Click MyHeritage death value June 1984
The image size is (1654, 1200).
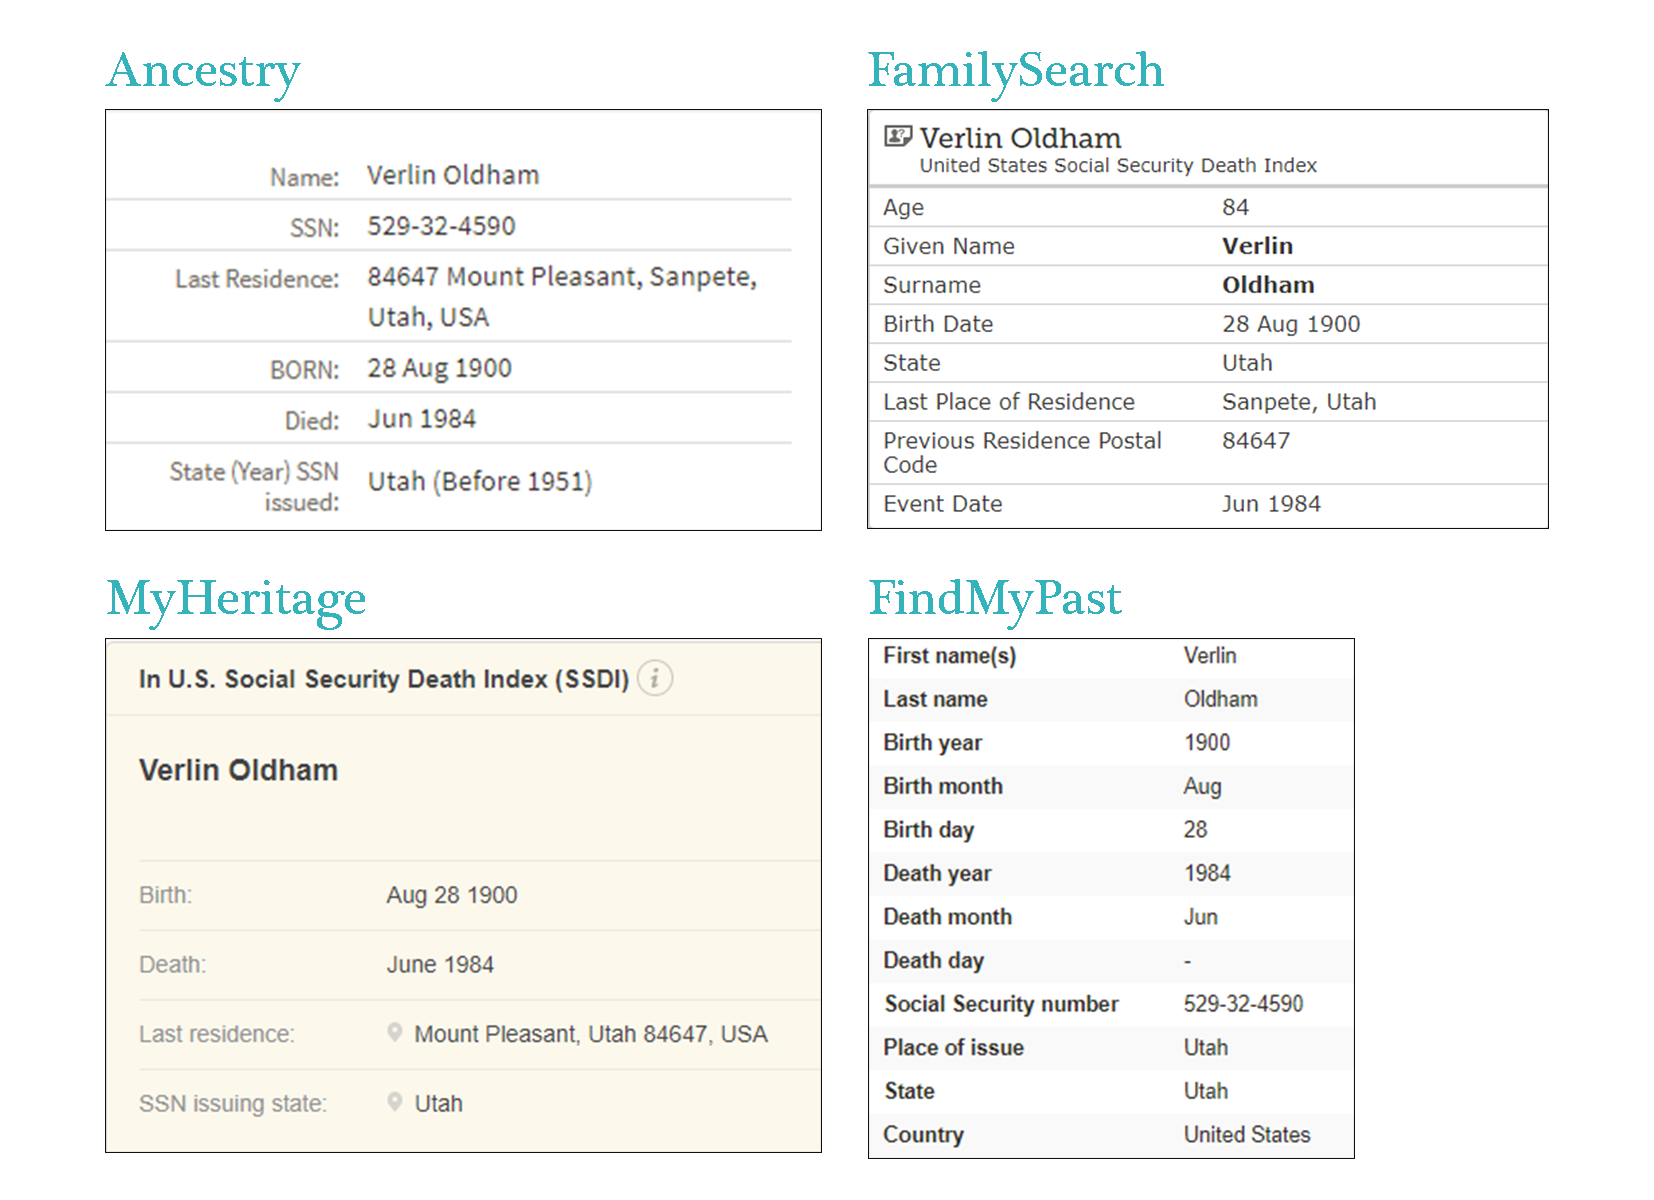tap(440, 964)
